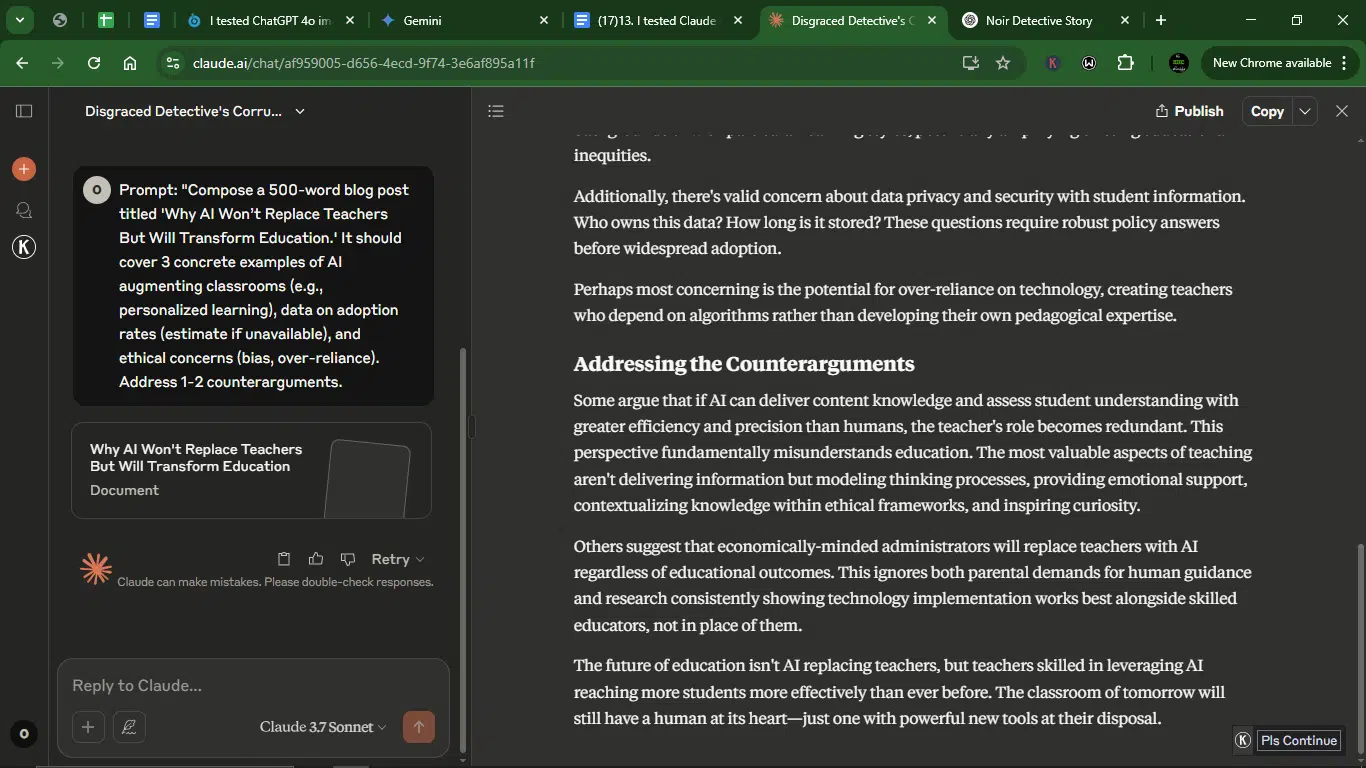Give the response a thumbs up
The height and width of the screenshot is (768, 1366).
316,559
